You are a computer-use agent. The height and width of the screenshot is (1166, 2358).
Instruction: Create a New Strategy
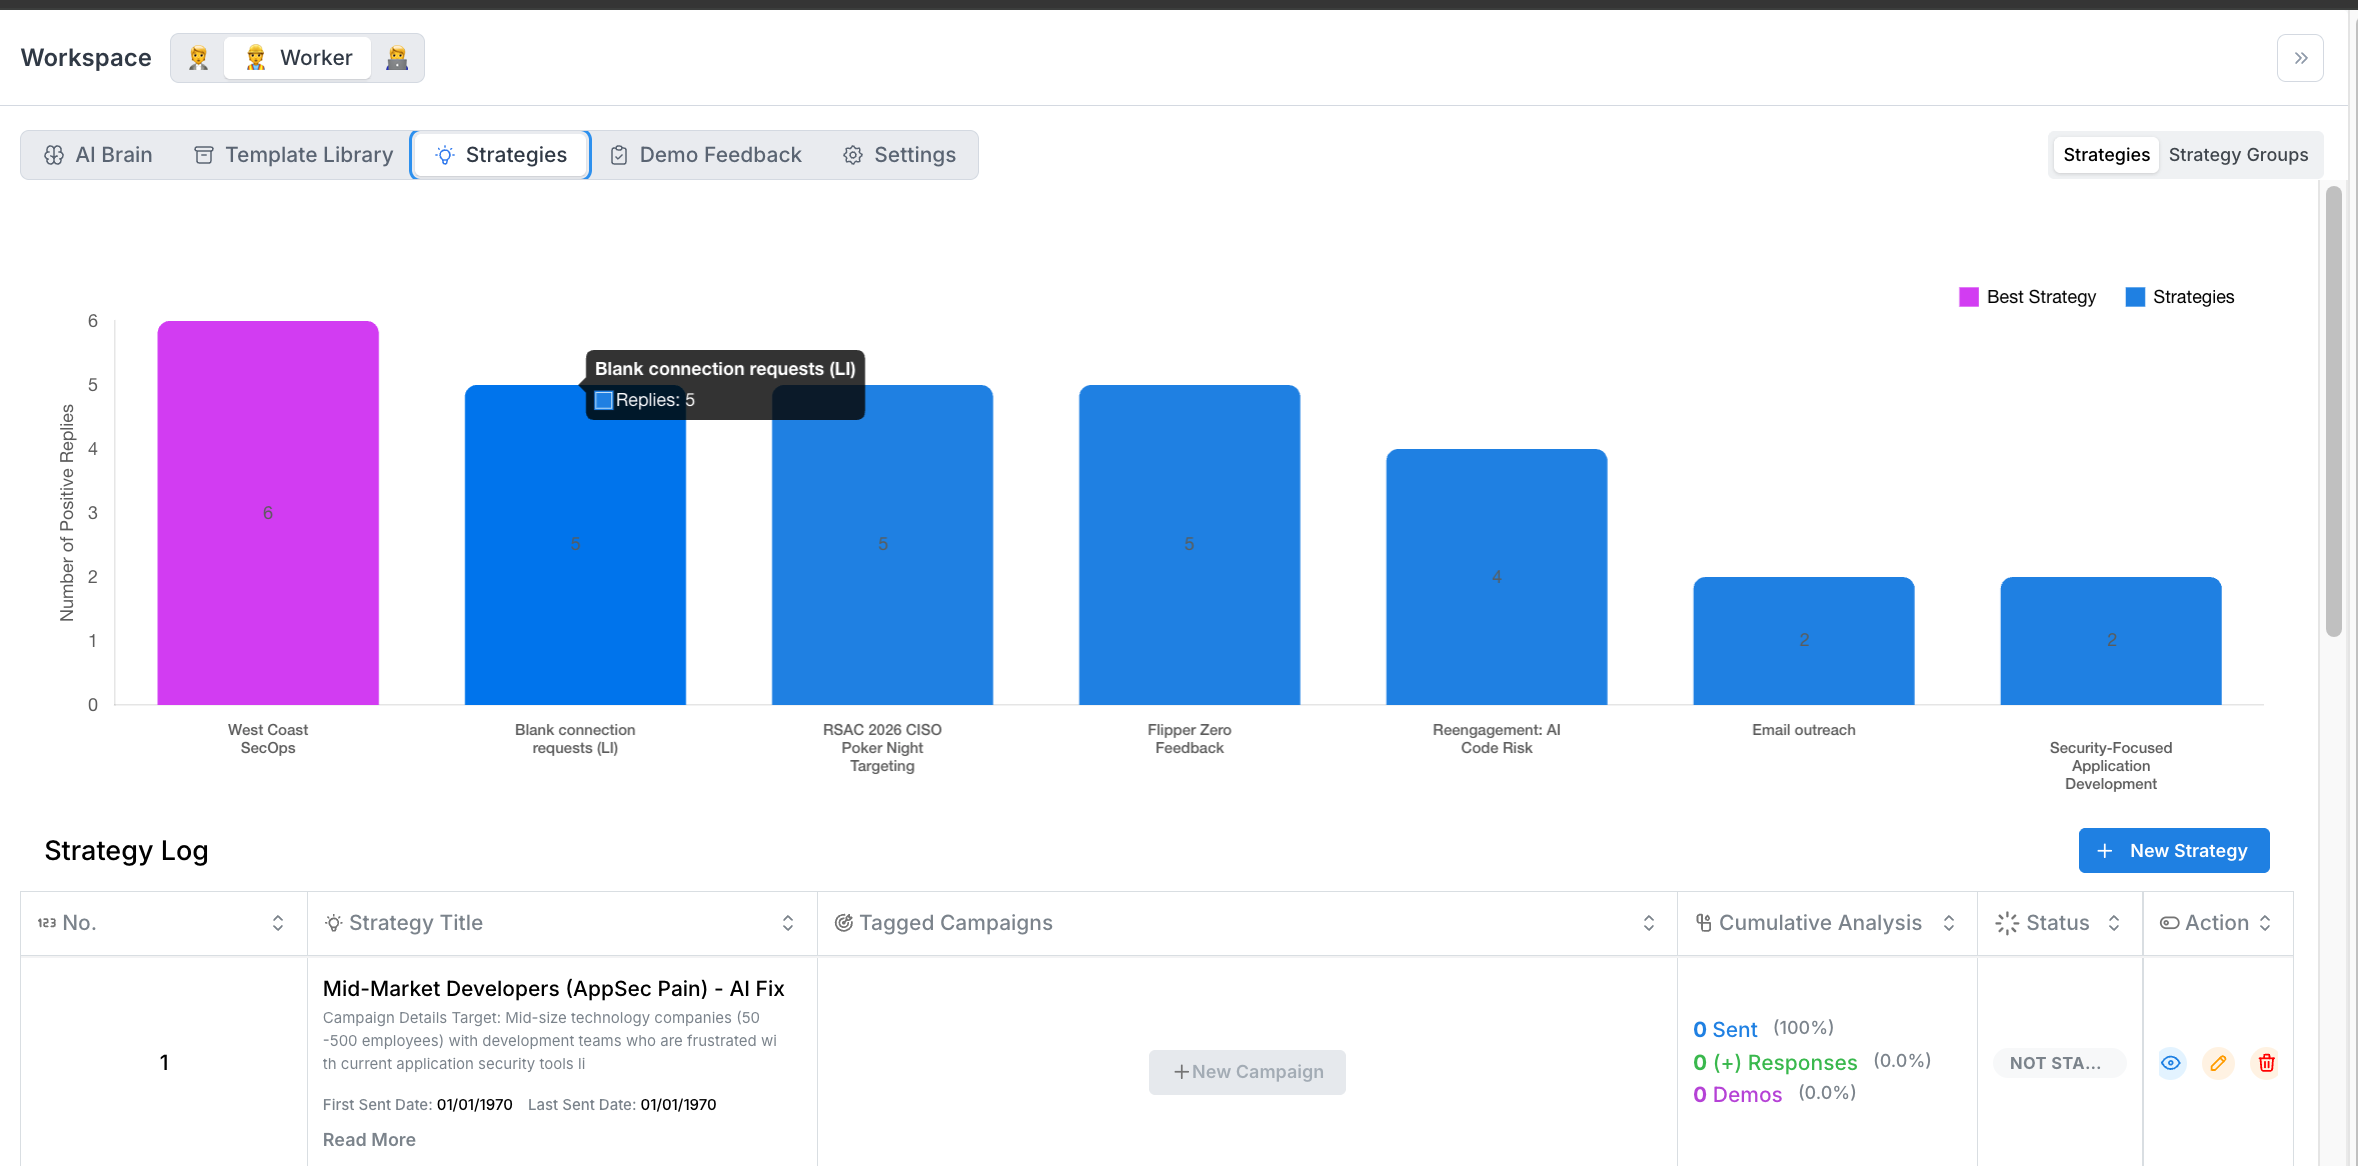tap(2174, 851)
